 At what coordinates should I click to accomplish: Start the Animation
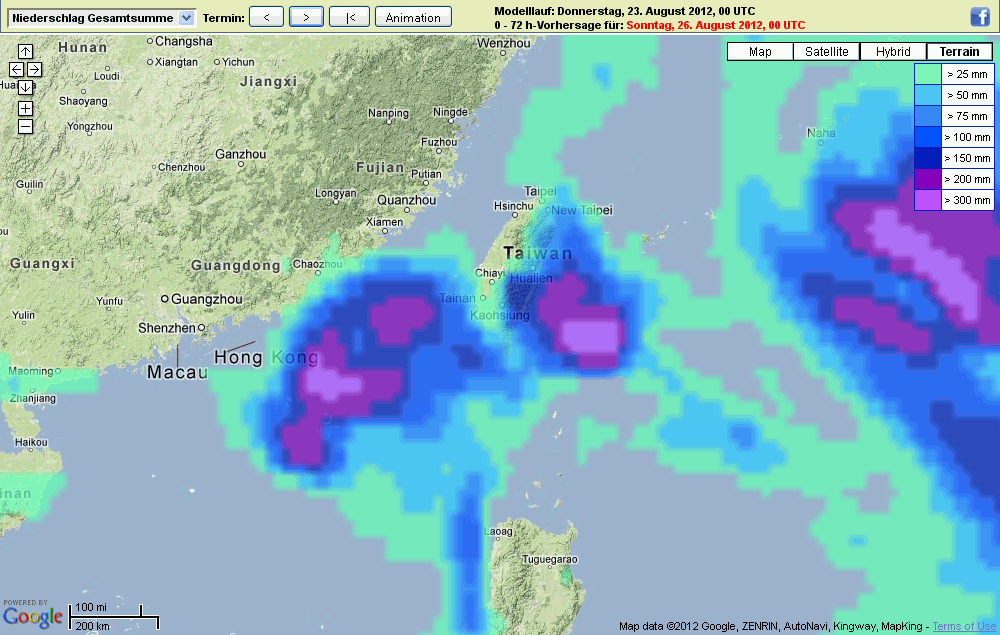pos(413,17)
